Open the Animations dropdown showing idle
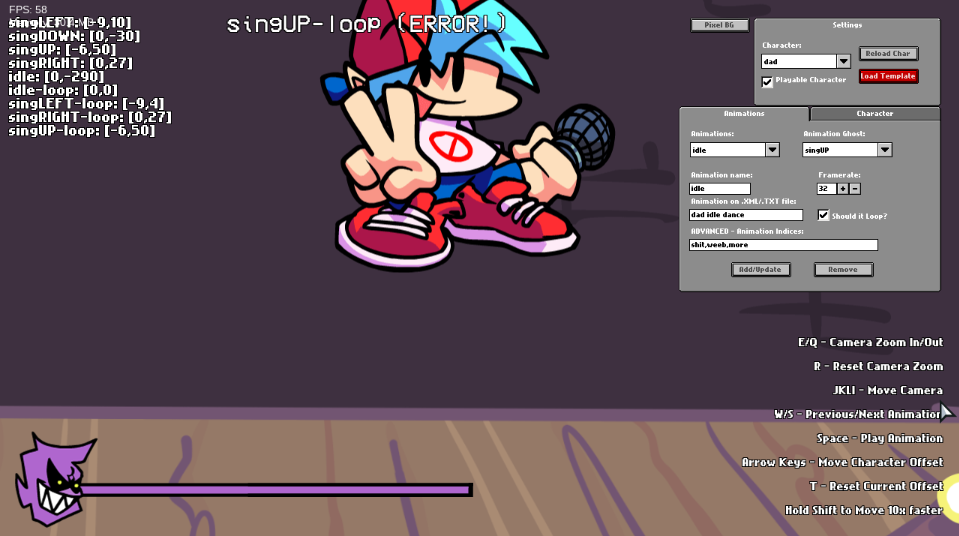This screenshot has height=536, width=959. coord(735,150)
